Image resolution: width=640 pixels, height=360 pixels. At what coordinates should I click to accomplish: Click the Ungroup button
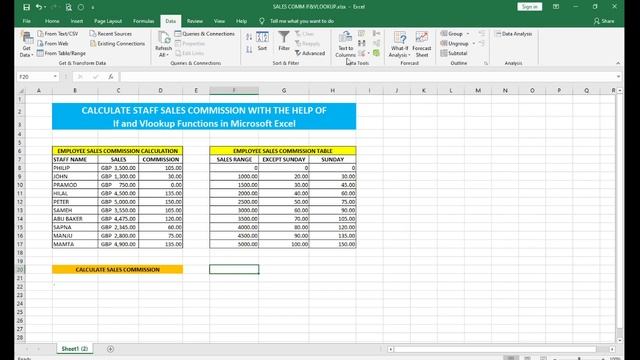[454, 43]
